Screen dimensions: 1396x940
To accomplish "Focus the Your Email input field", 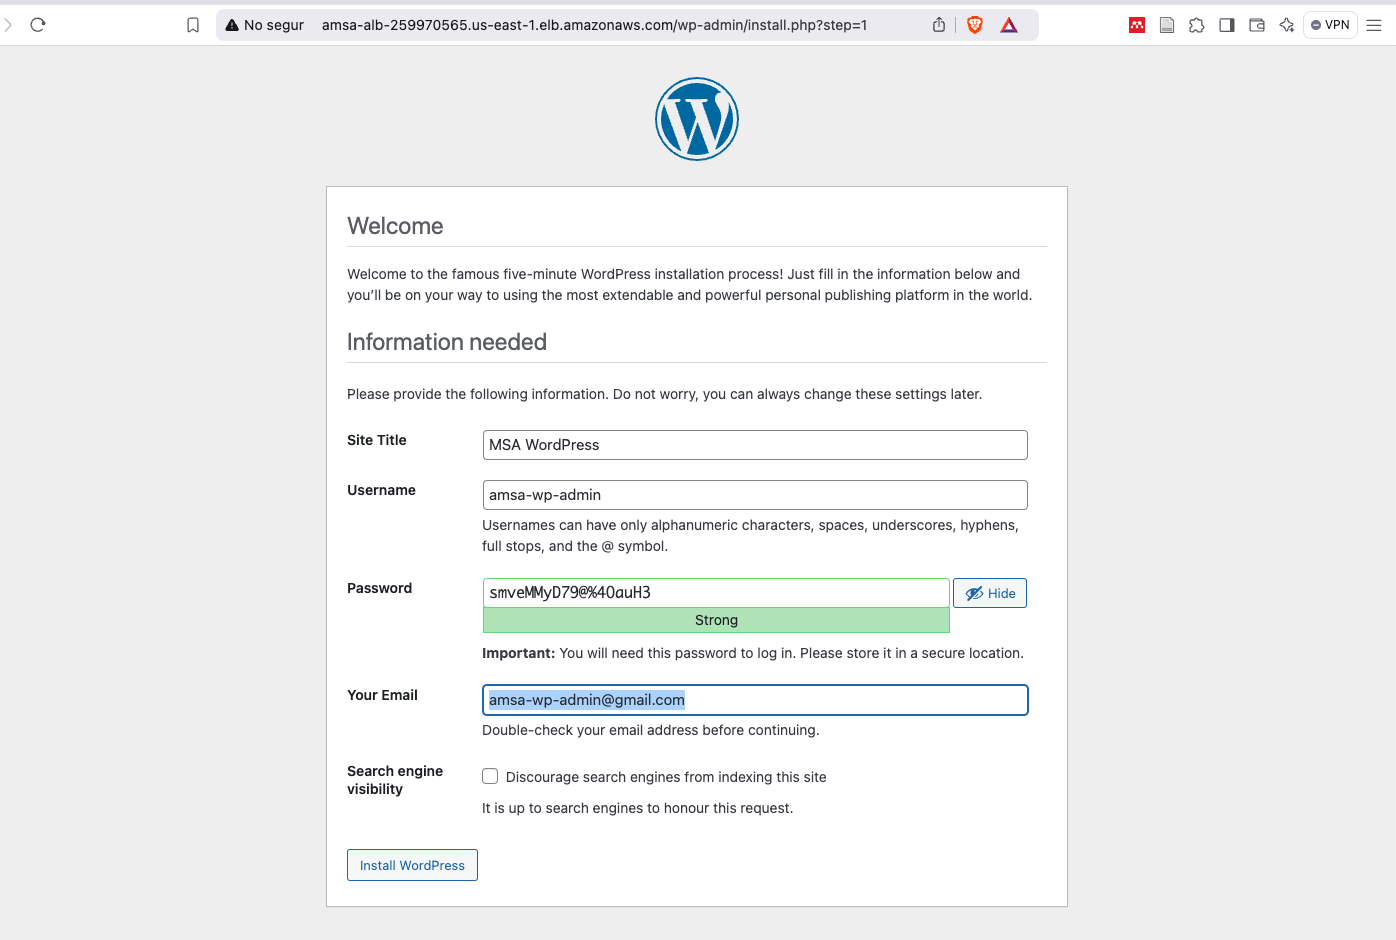I will (x=755, y=700).
